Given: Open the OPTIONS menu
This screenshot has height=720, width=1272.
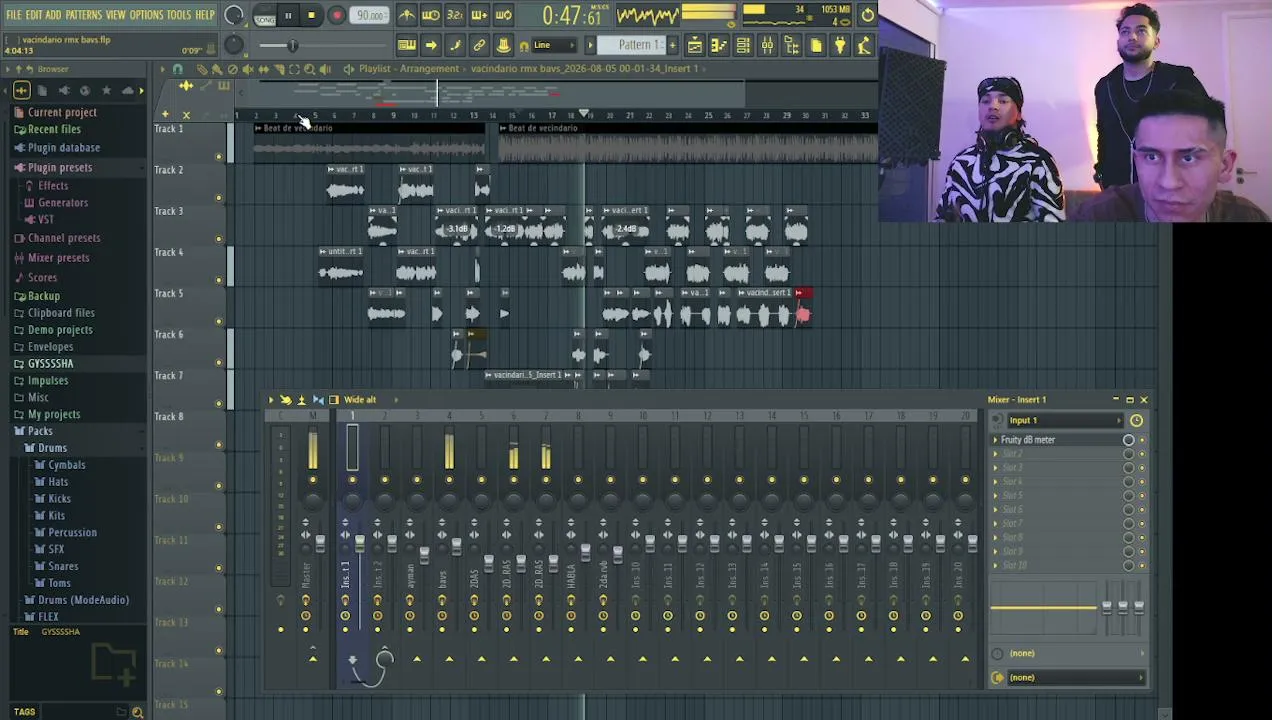Looking at the screenshot, I should [x=146, y=15].
